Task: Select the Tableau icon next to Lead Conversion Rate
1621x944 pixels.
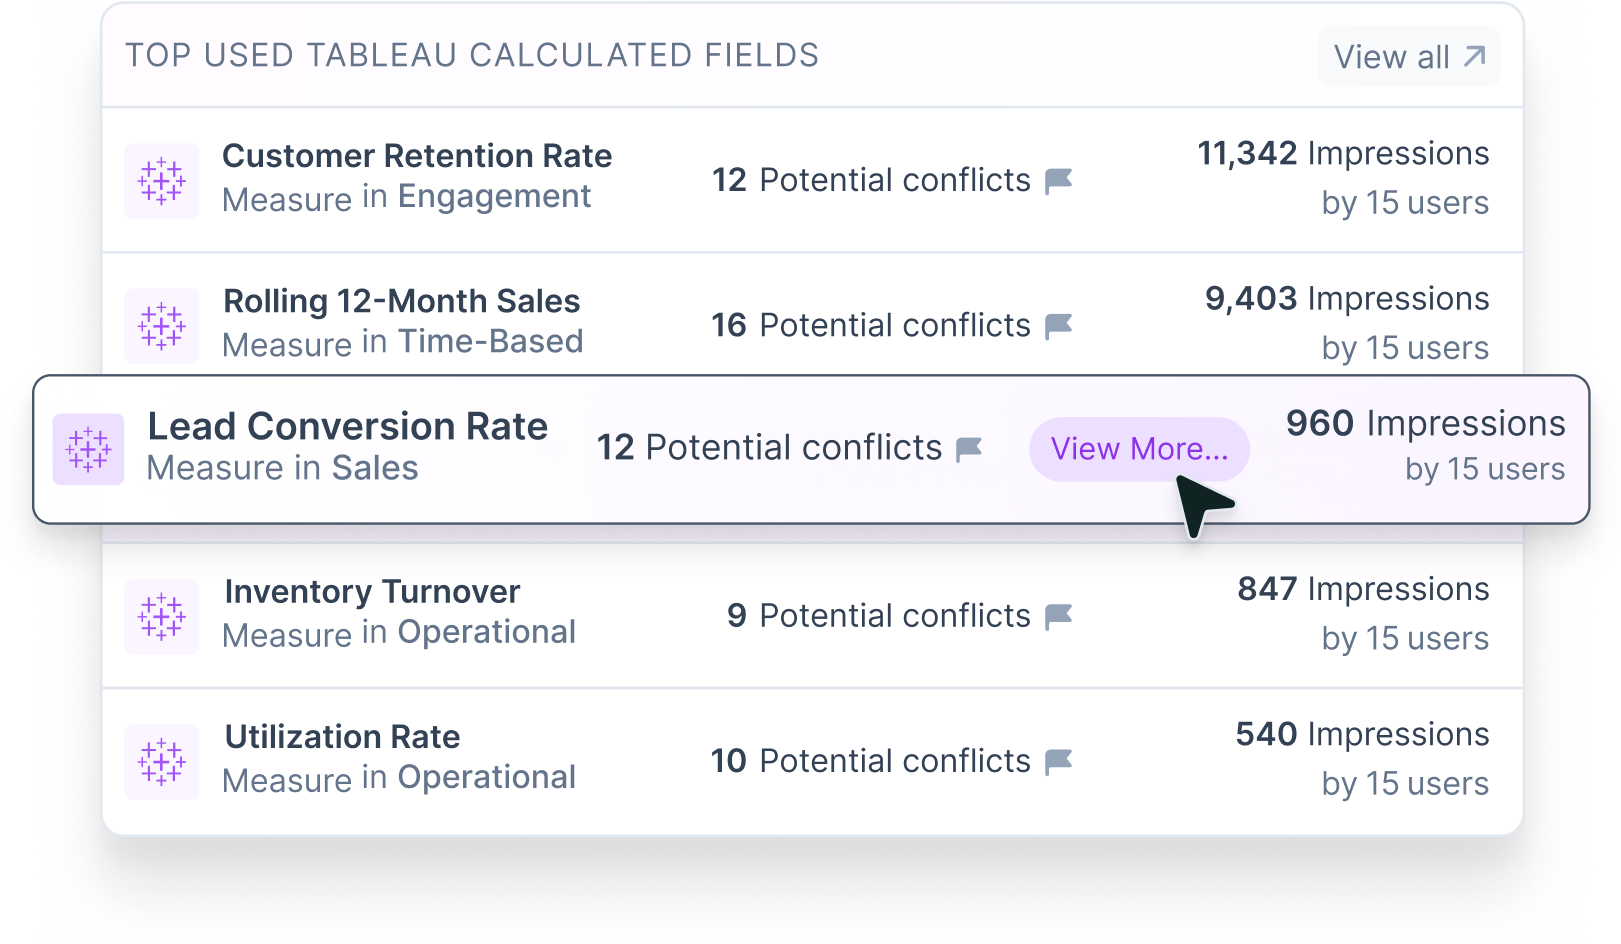Action: click(x=88, y=450)
